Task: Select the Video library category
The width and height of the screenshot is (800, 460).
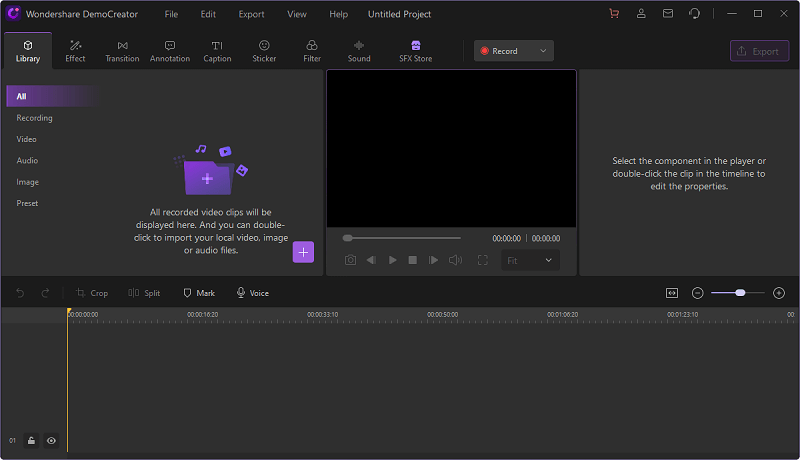Action: tap(27, 139)
